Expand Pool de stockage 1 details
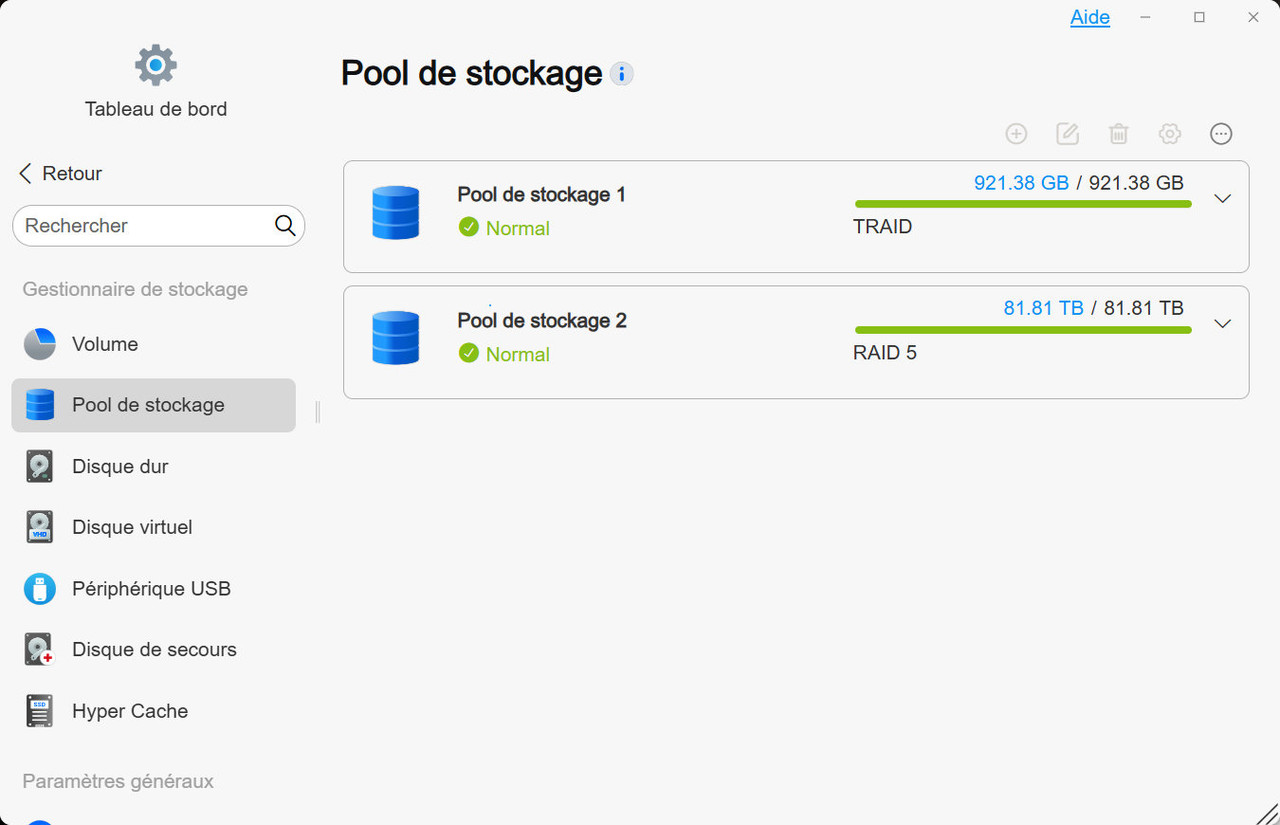The image size is (1280, 825). coord(1222,199)
